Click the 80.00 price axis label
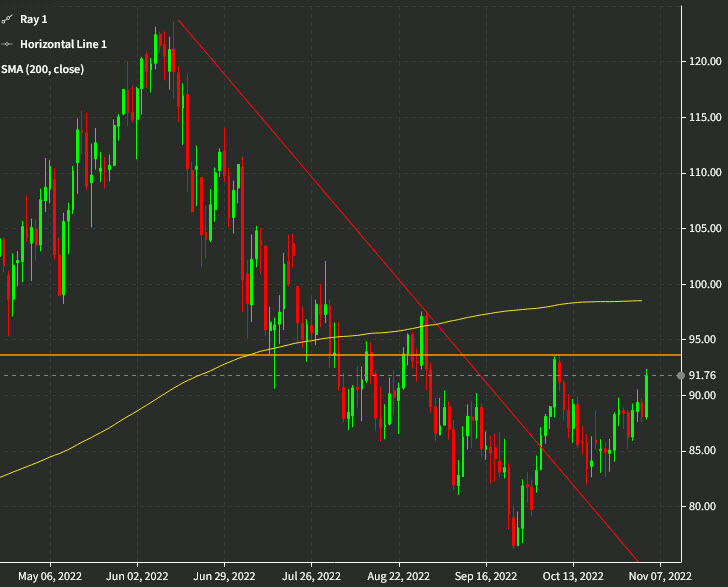Viewport: 728px width, 587px height. coord(702,506)
